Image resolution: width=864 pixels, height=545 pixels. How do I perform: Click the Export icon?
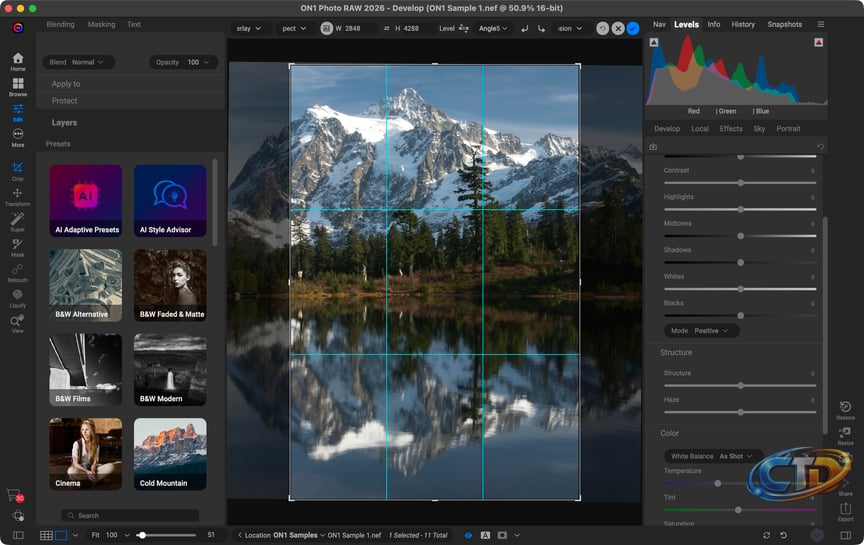pos(845,511)
